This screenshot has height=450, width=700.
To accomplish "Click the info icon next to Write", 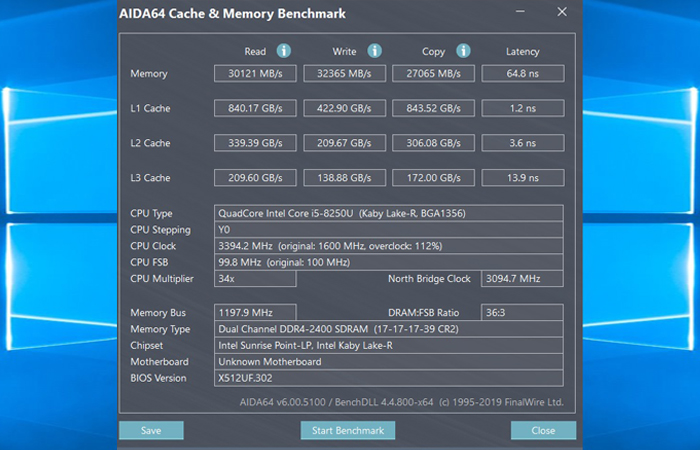I will (374, 51).
